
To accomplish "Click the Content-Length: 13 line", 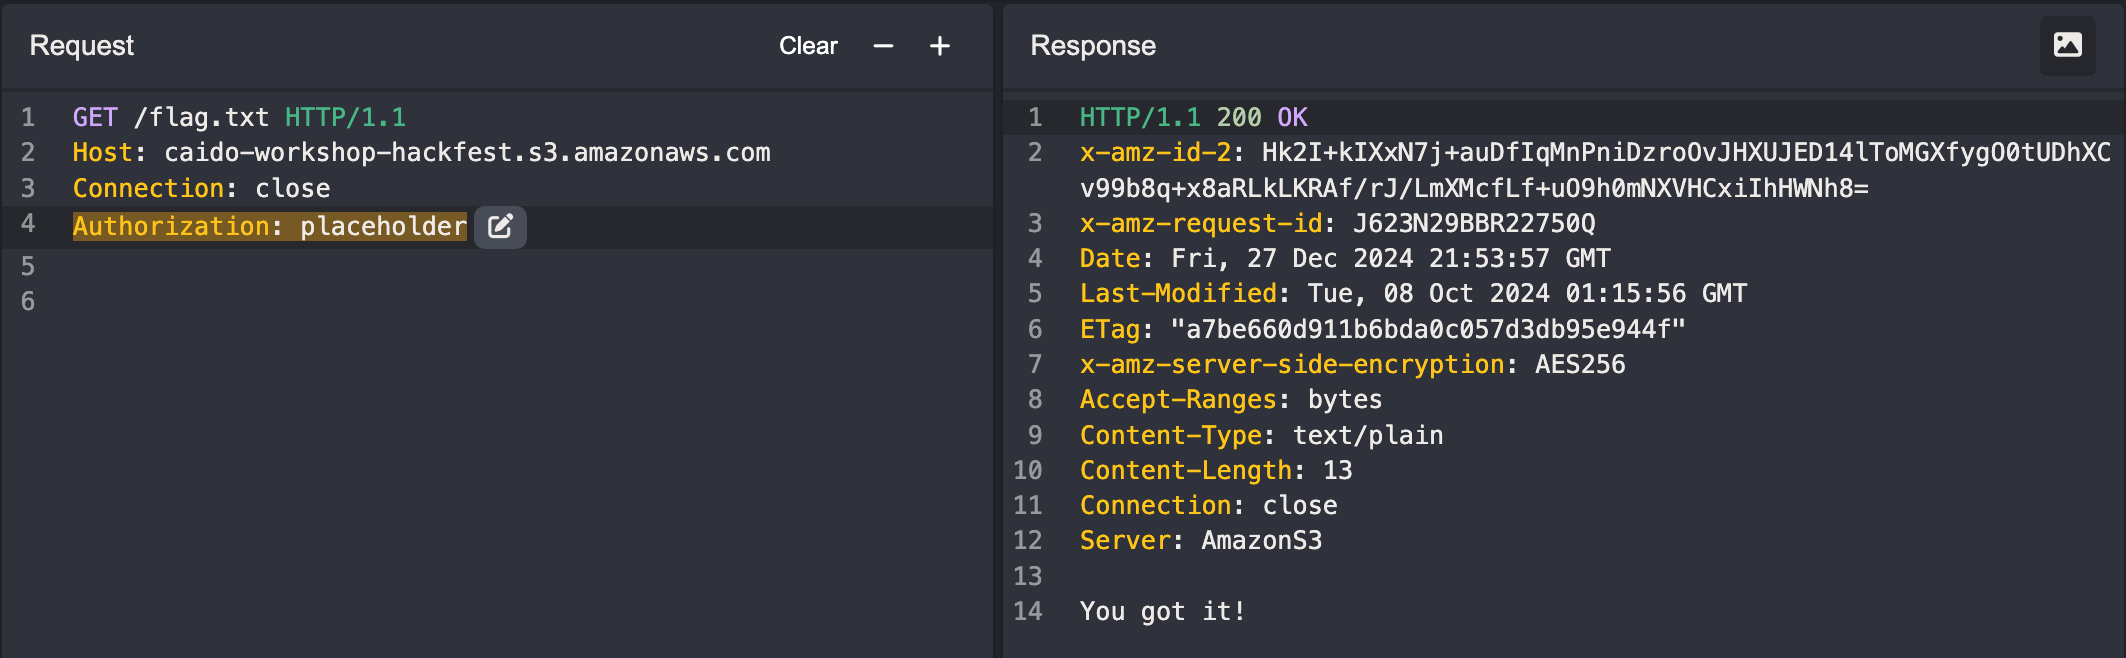I will pos(1216,470).
